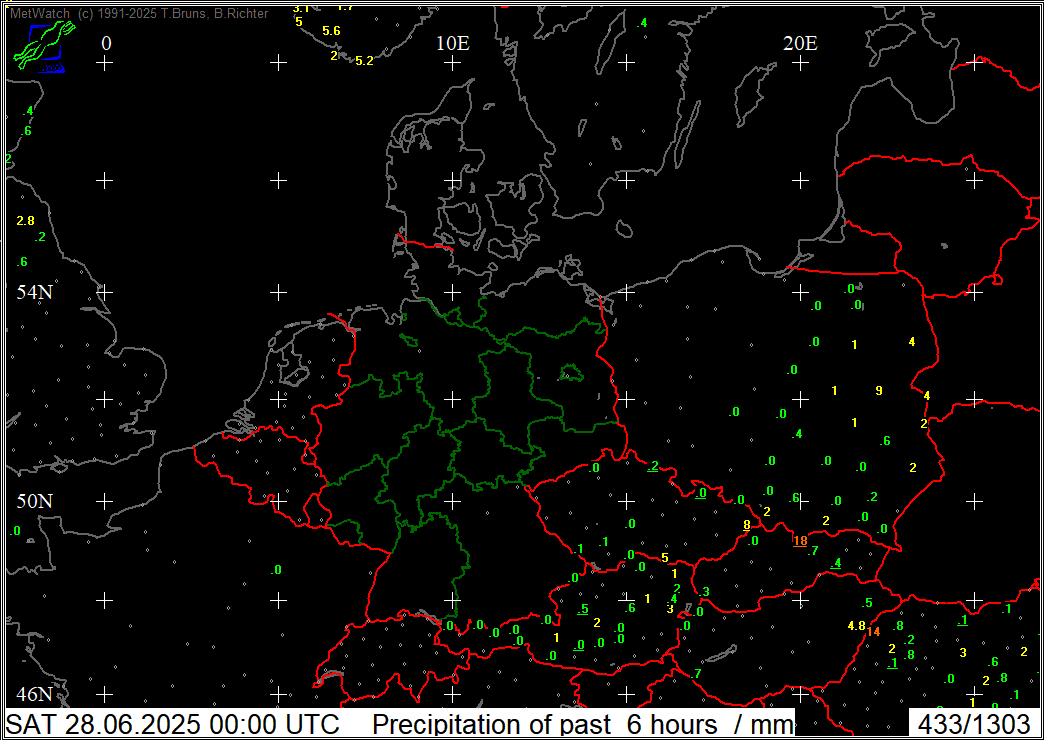Screen dimensions: 1044x740
Task: Select the orange '14' precipitation value
Action: [x=874, y=631]
